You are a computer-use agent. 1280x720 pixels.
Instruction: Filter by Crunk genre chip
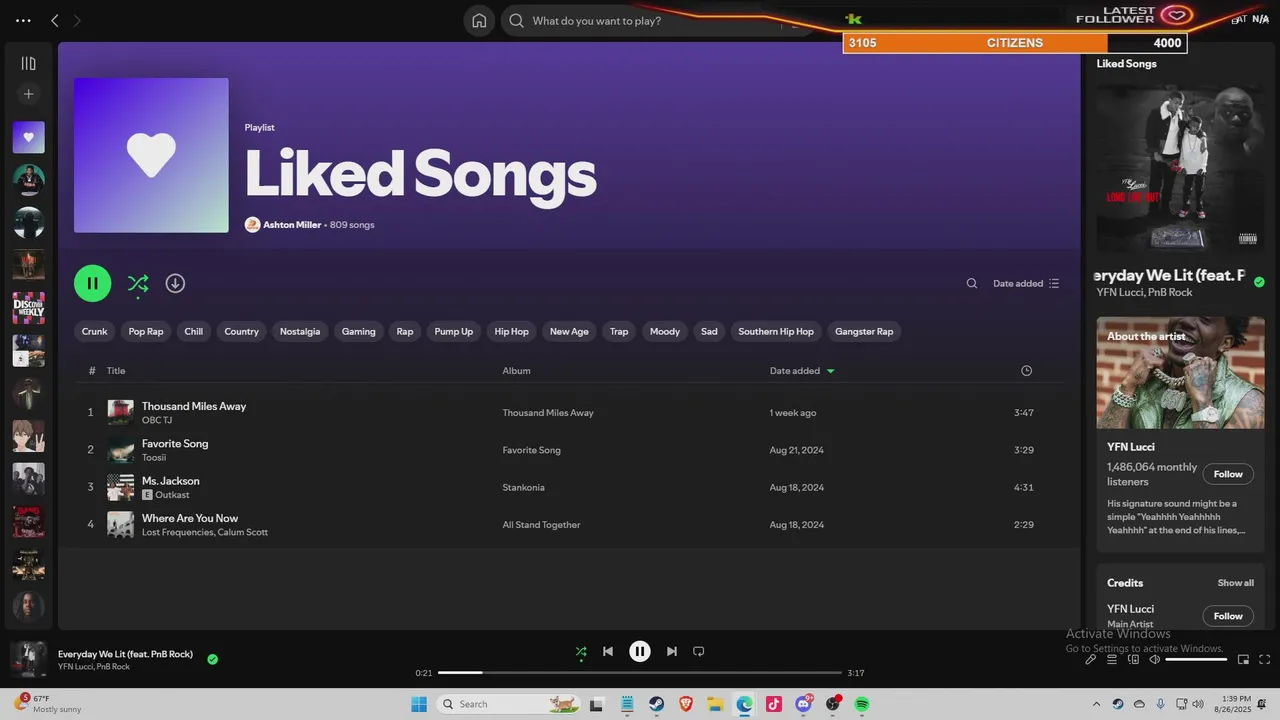click(95, 331)
